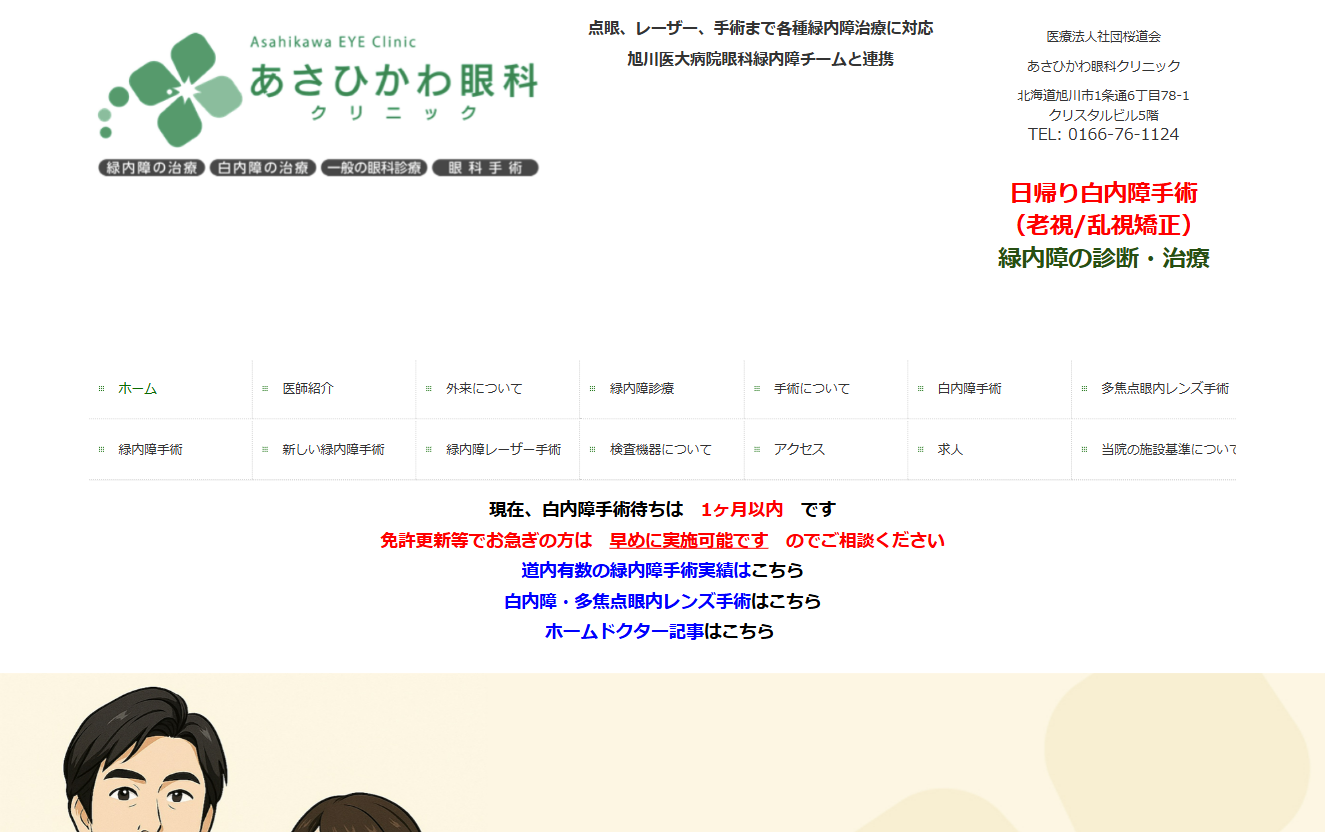The image size is (1325, 832).
Task: Open 当院の施設基準について menu item
Action: (1168, 450)
